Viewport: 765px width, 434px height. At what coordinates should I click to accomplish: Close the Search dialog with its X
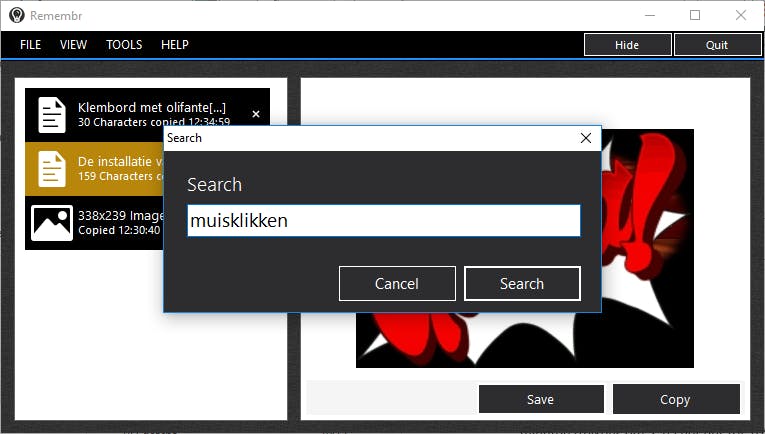pos(586,138)
